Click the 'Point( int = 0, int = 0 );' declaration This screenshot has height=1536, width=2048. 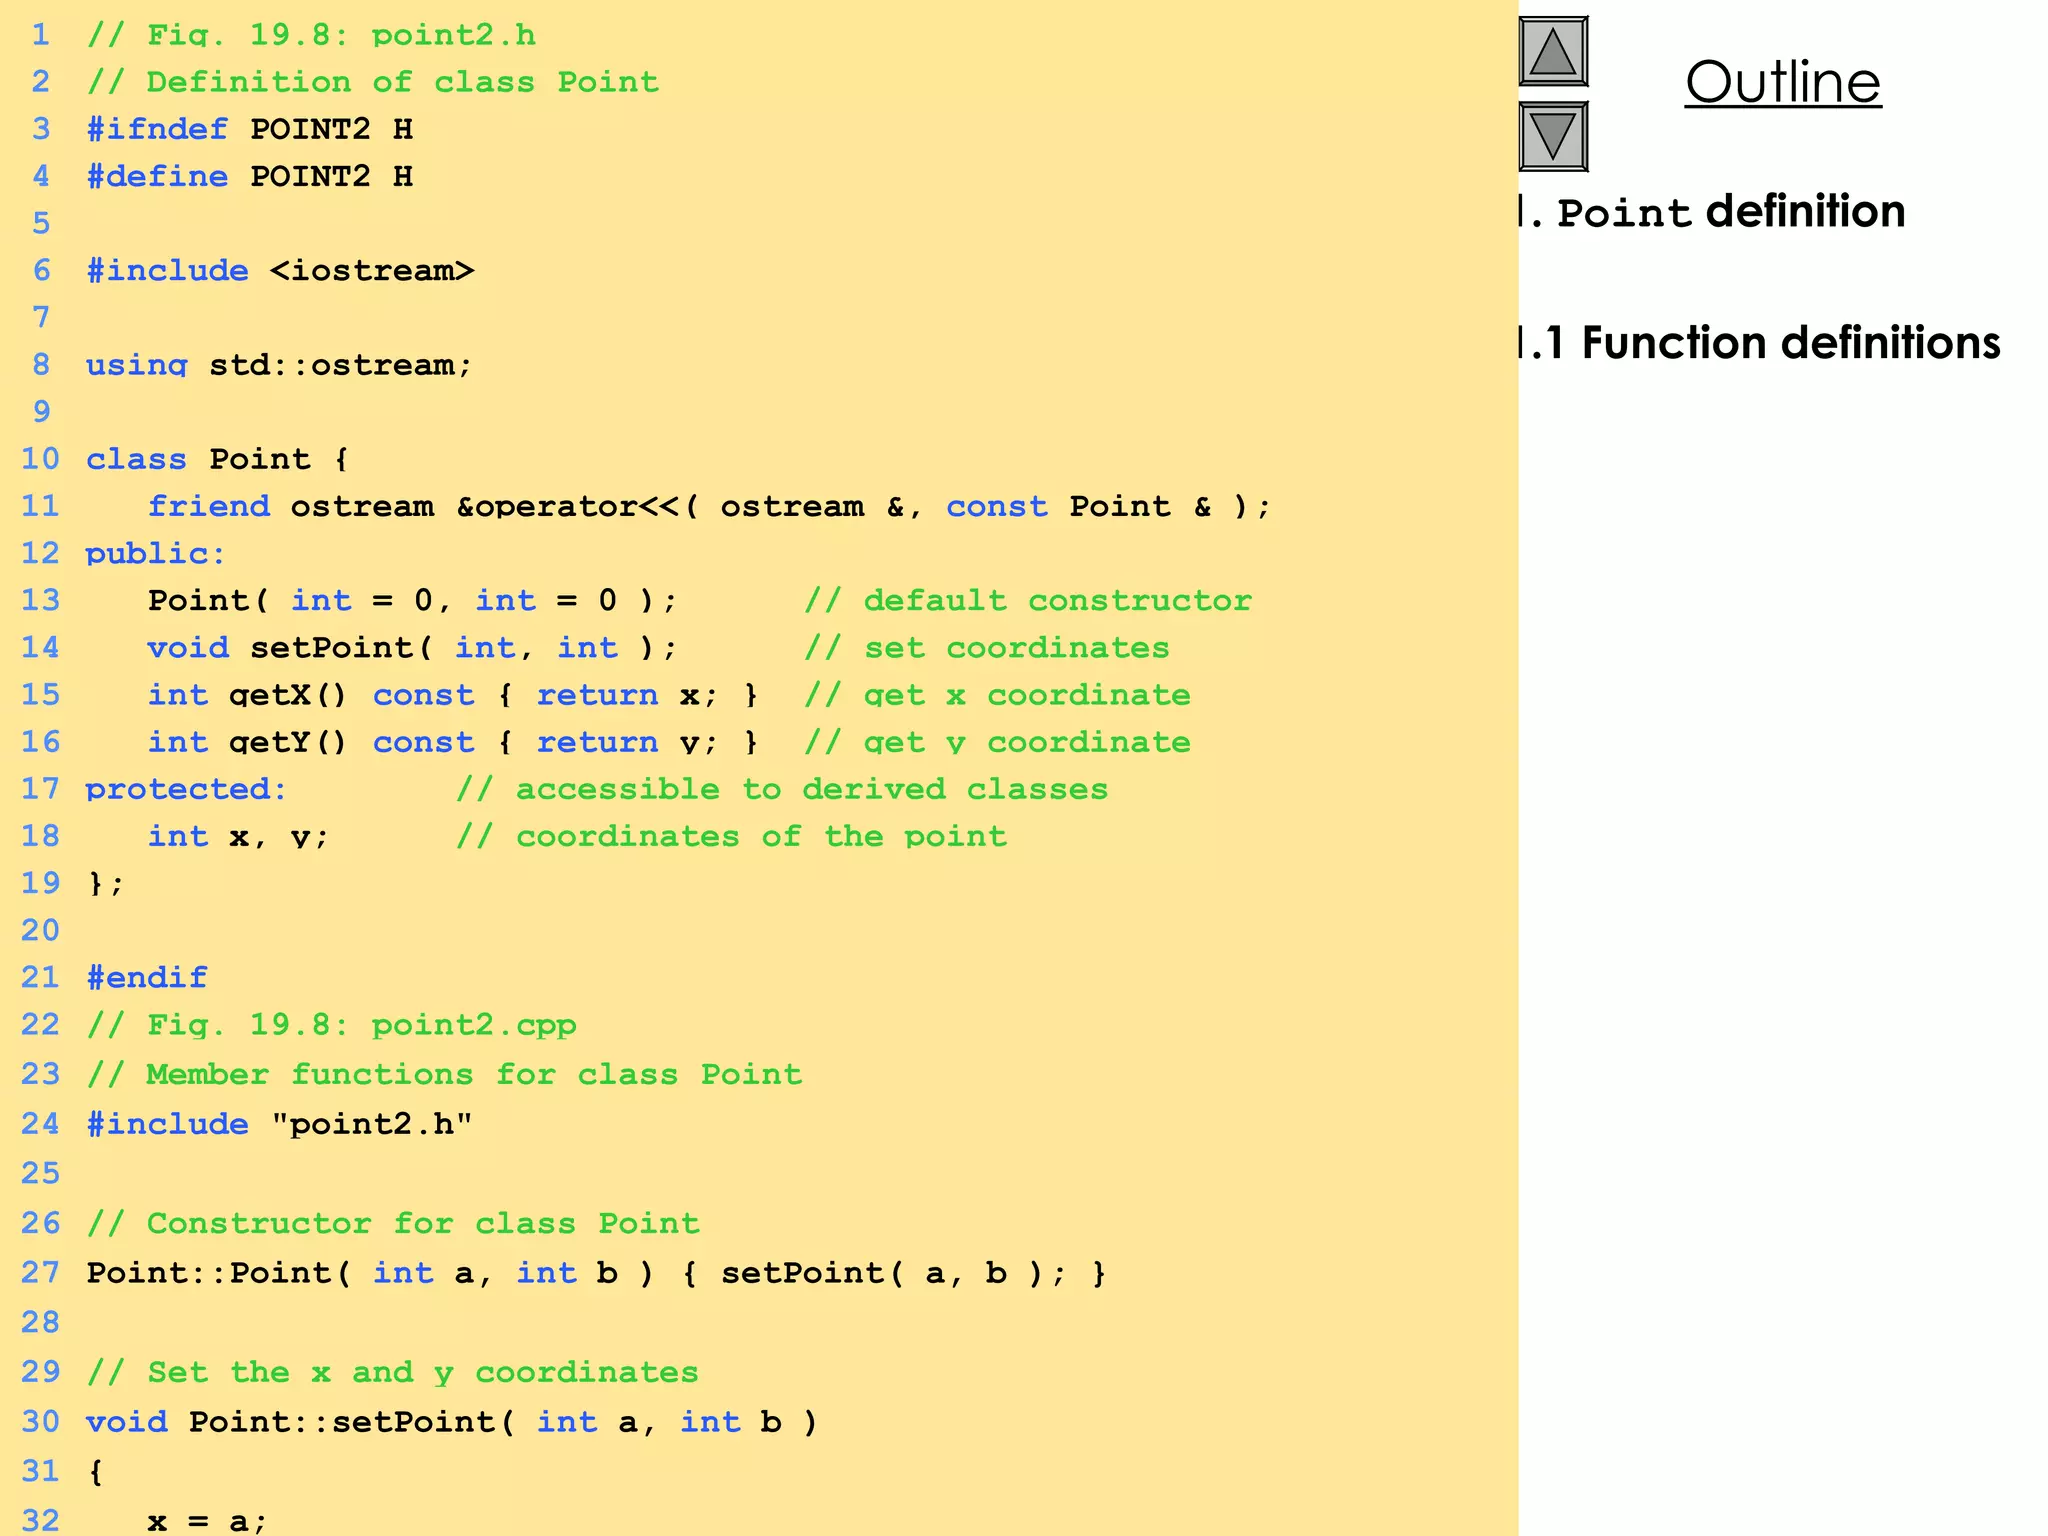[x=413, y=600]
